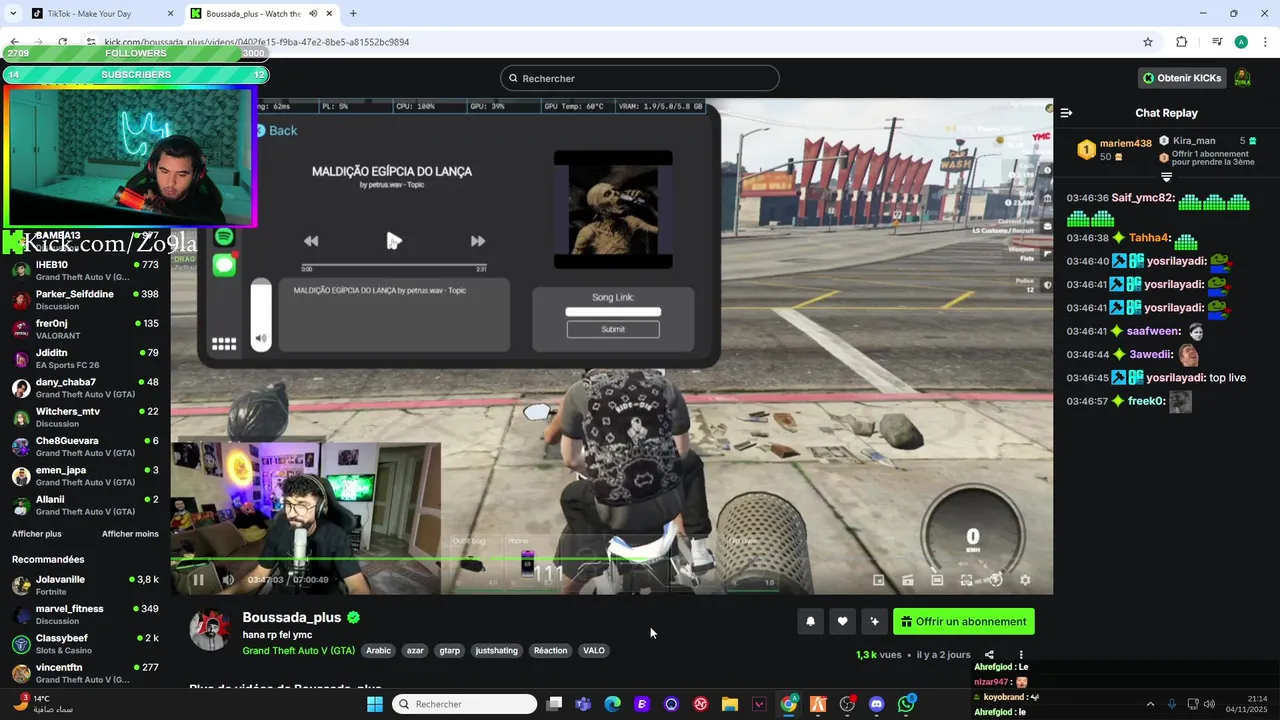Open the VALO tag
Viewport: 1280px width, 720px height.
pyautogui.click(x=594, y=650)
